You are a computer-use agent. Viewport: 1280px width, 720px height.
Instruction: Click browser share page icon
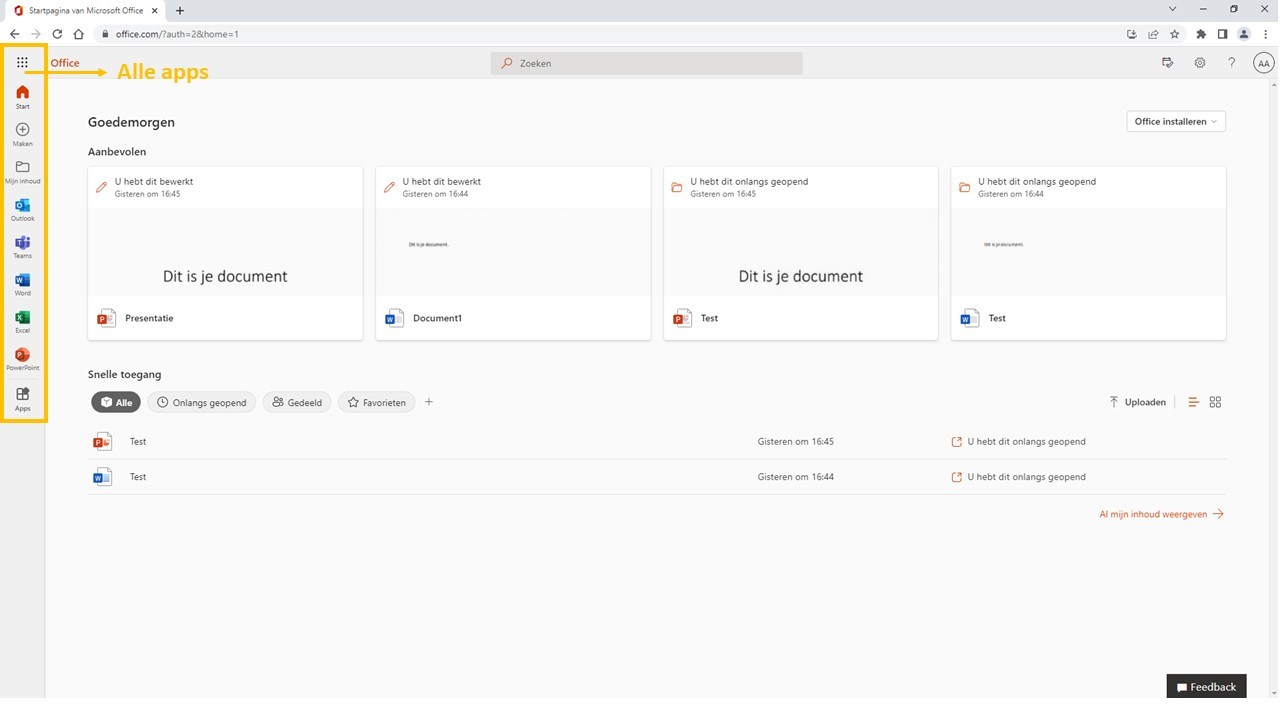point(1153,34)
